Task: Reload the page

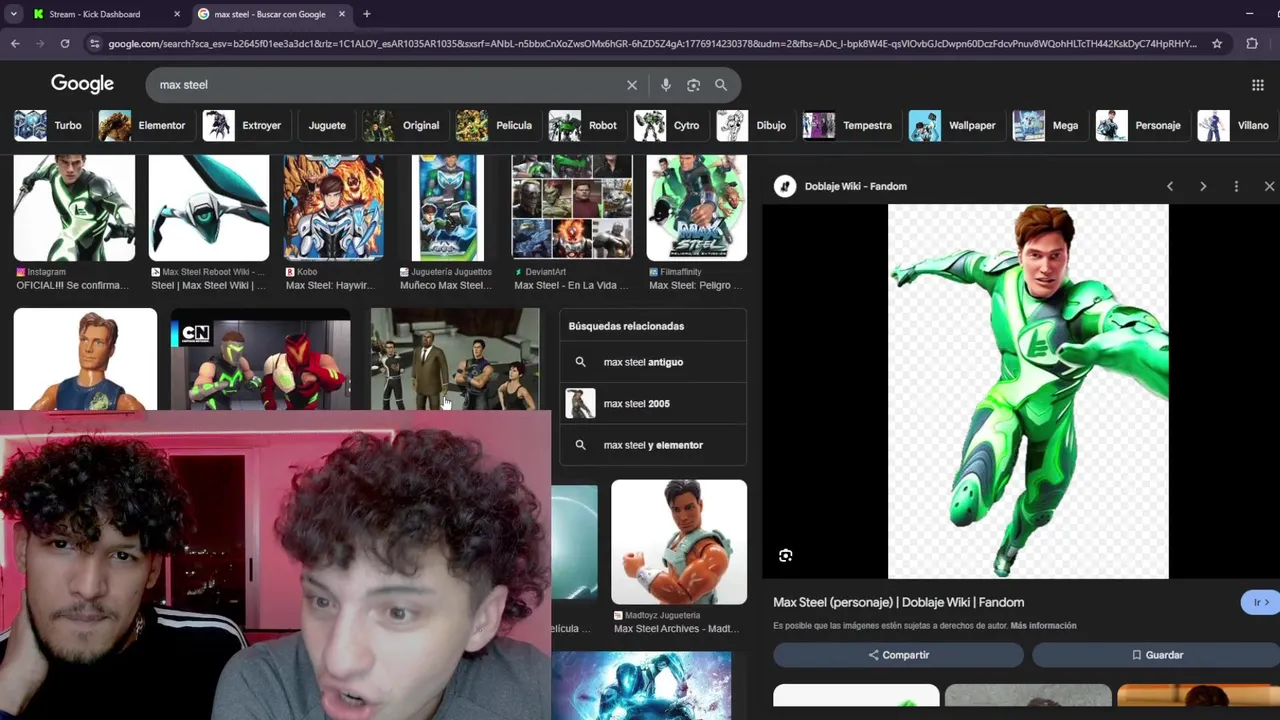Action: click(x=65, y=43)
